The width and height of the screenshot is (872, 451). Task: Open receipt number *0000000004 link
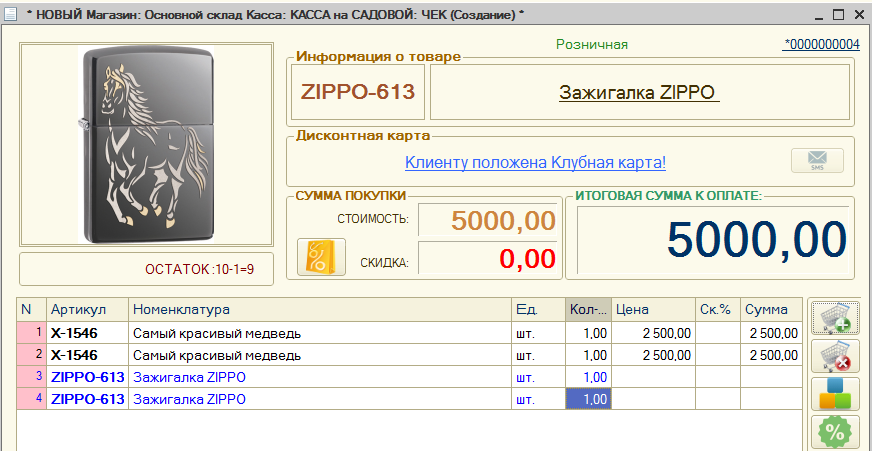pyautogui.click(x=821, y=44)
